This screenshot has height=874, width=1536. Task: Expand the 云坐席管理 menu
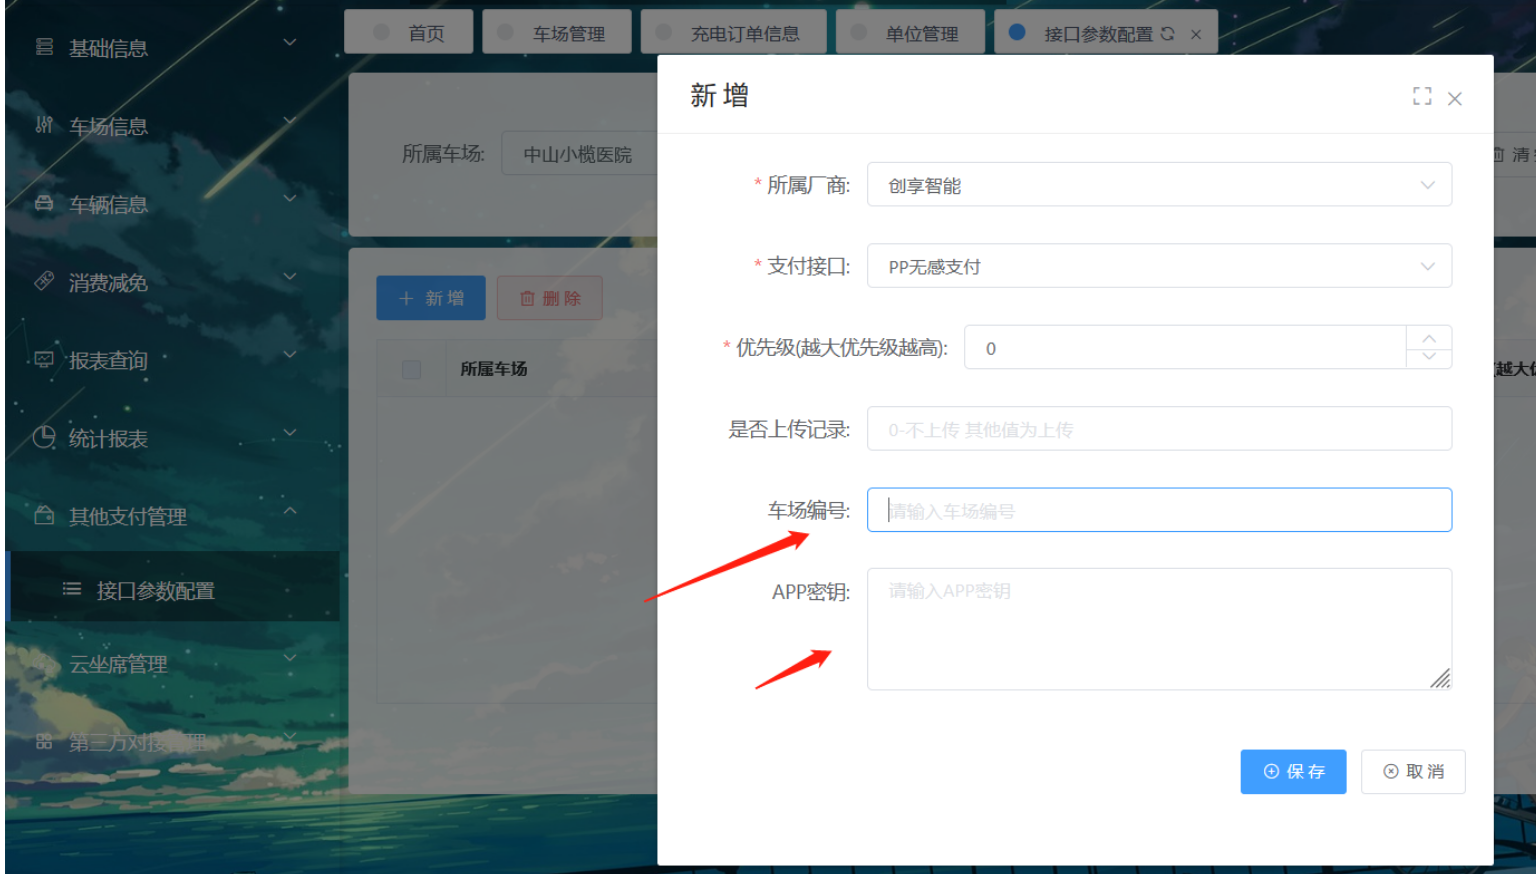pos(290,657)
